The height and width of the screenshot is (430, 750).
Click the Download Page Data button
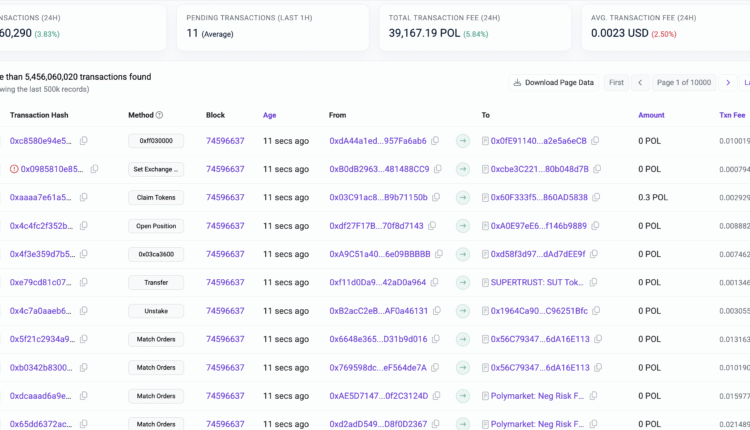pyautogui.click(x=553, y=82)
